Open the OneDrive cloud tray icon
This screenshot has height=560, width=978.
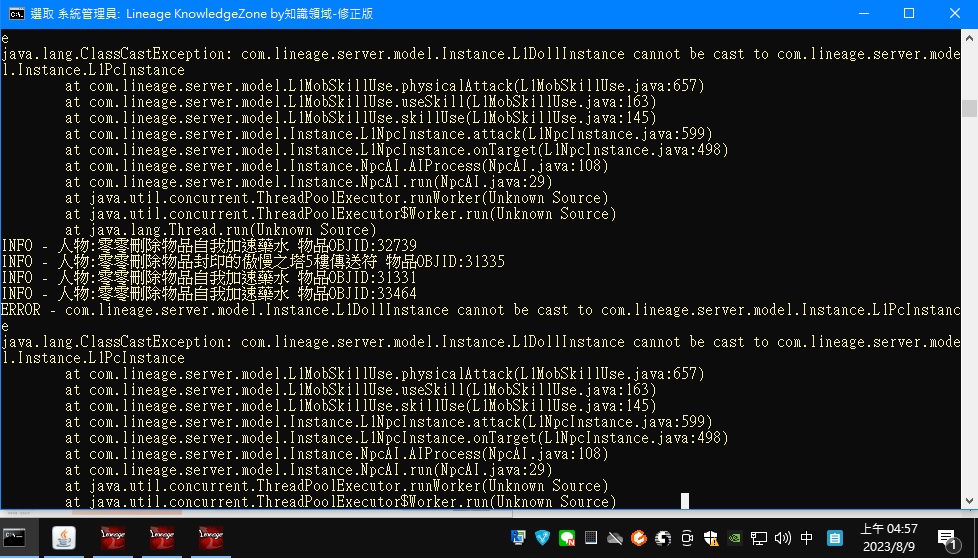coord(615,538)
